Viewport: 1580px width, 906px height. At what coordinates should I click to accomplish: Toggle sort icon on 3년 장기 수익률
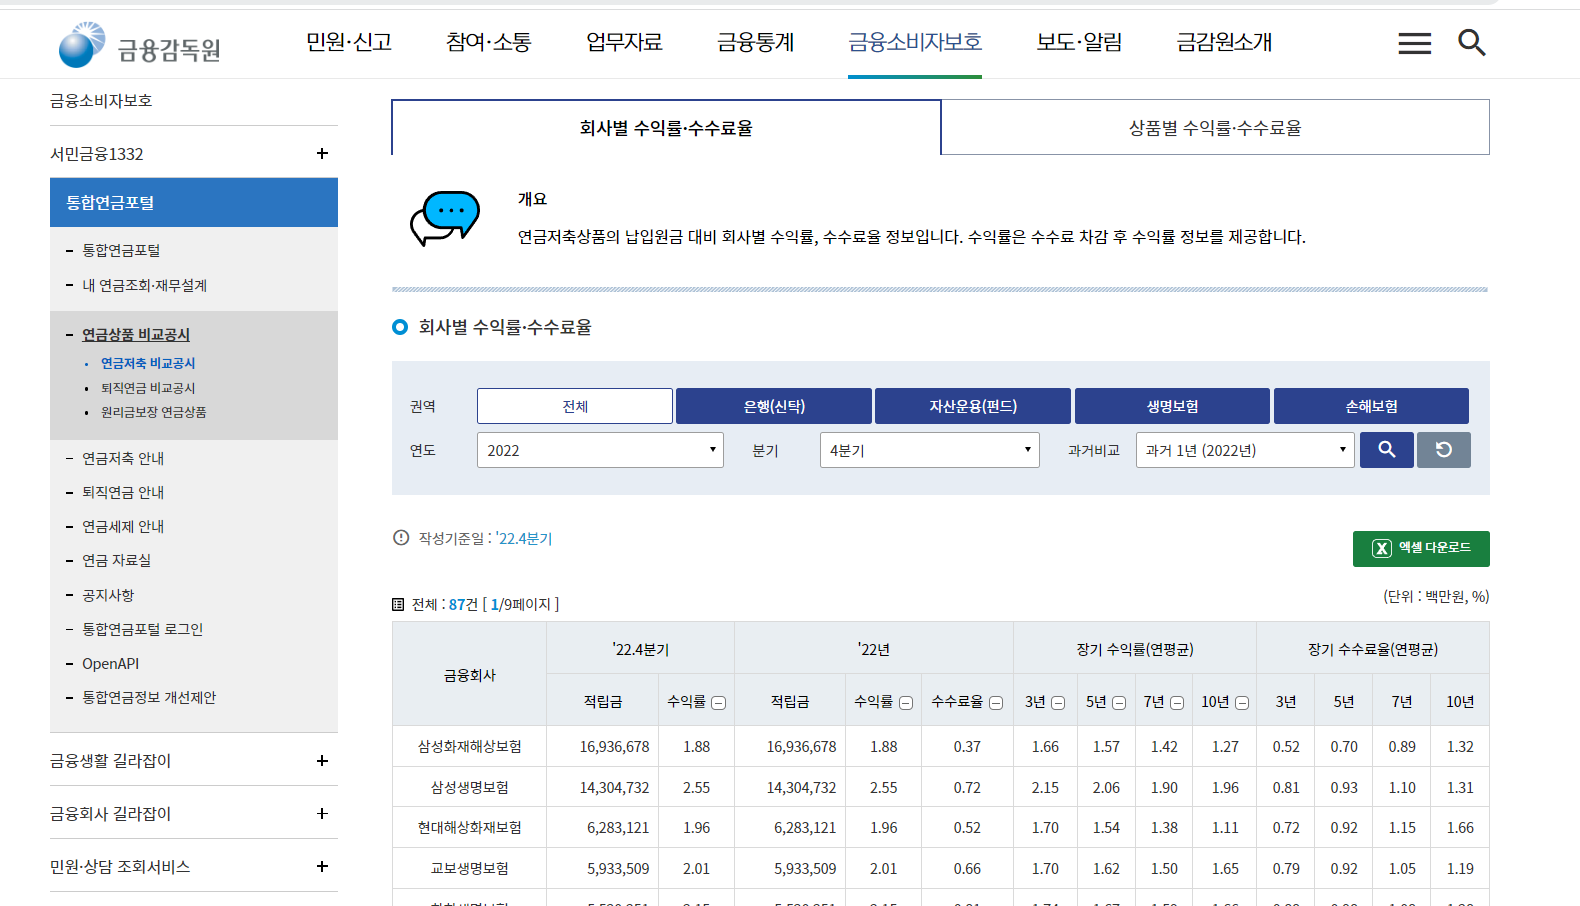click(x=1058, y=703)
